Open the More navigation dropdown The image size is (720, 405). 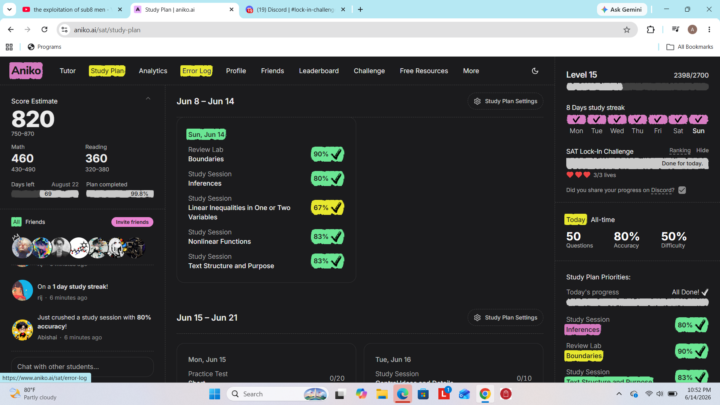[x=471, y=71]
